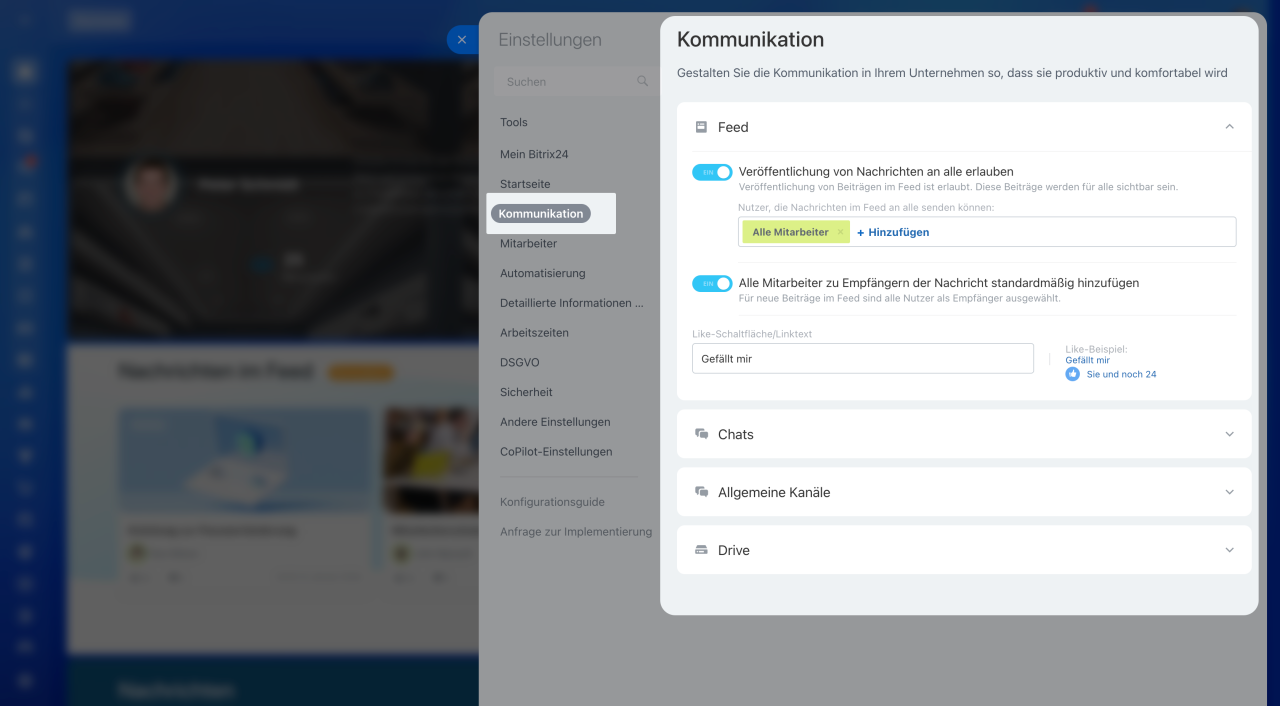This screenshot has width=1280, height=706.
Task: Open Mein Bitrix24 settings
Action: [534, 154]
